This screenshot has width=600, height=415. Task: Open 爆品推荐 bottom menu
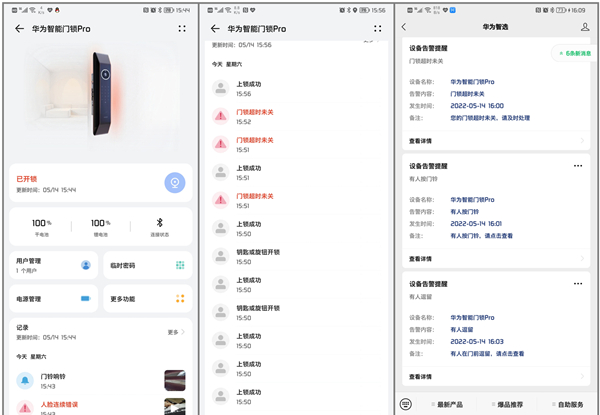(507, 404)
